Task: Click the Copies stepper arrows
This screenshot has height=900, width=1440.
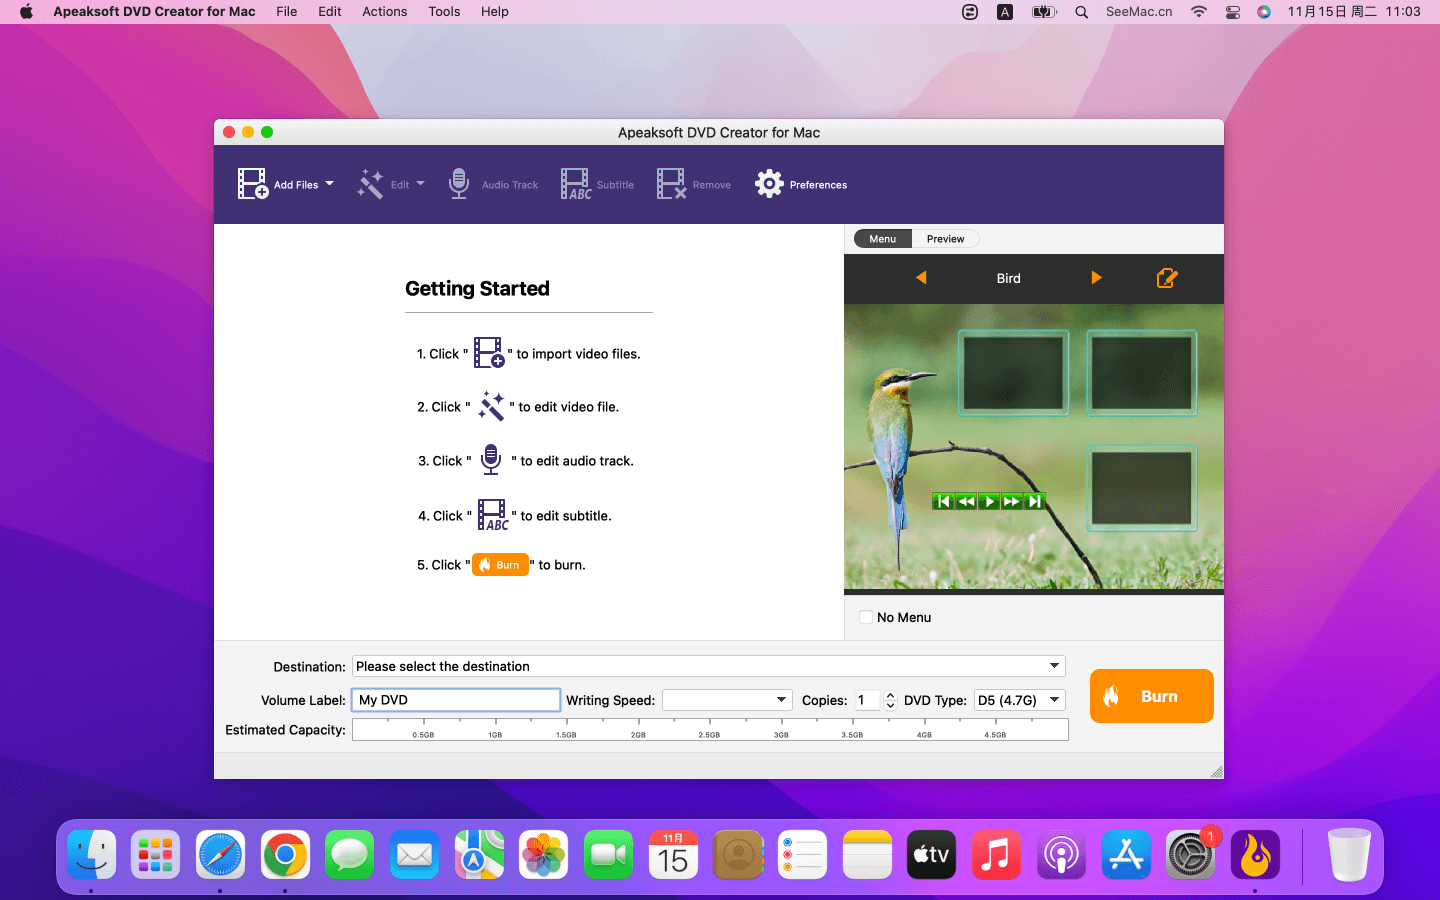Action: pos(890,700)
